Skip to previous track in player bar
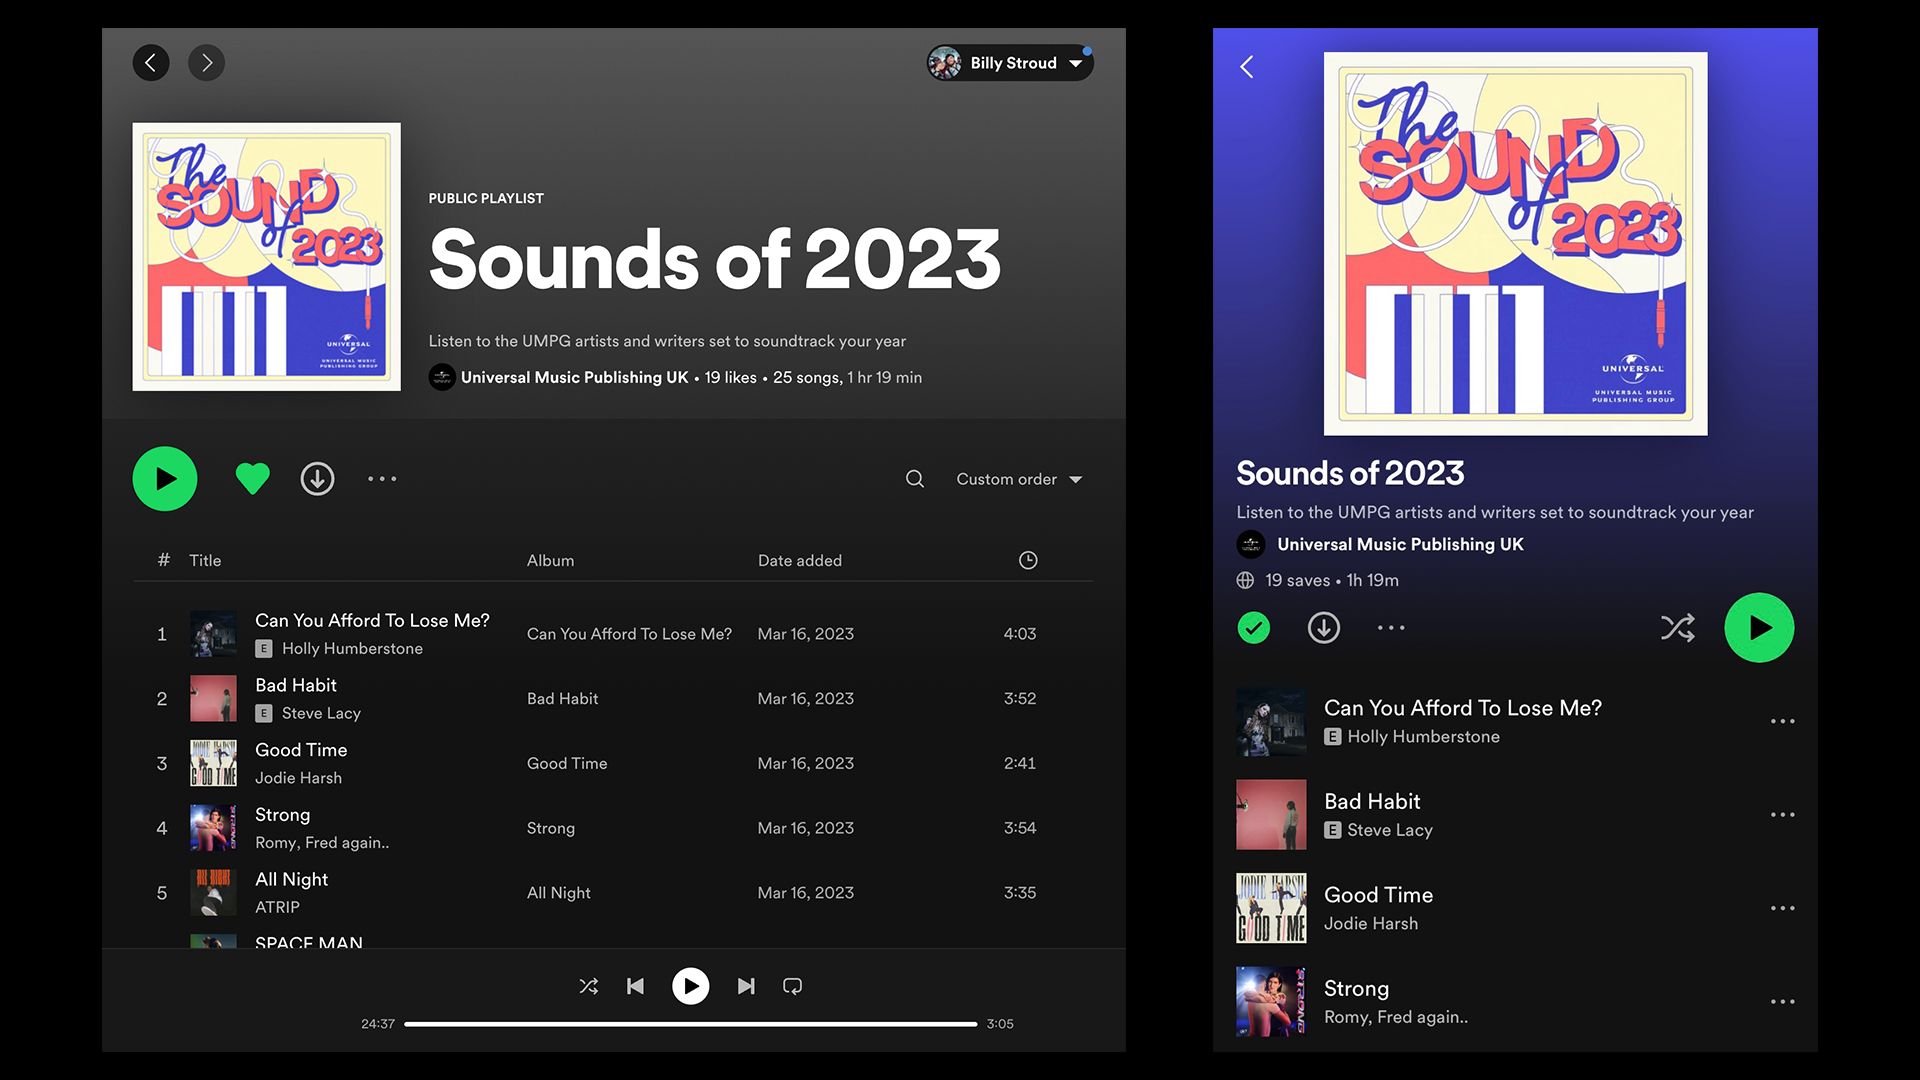 pyautogui.click(x=635, y=987)
